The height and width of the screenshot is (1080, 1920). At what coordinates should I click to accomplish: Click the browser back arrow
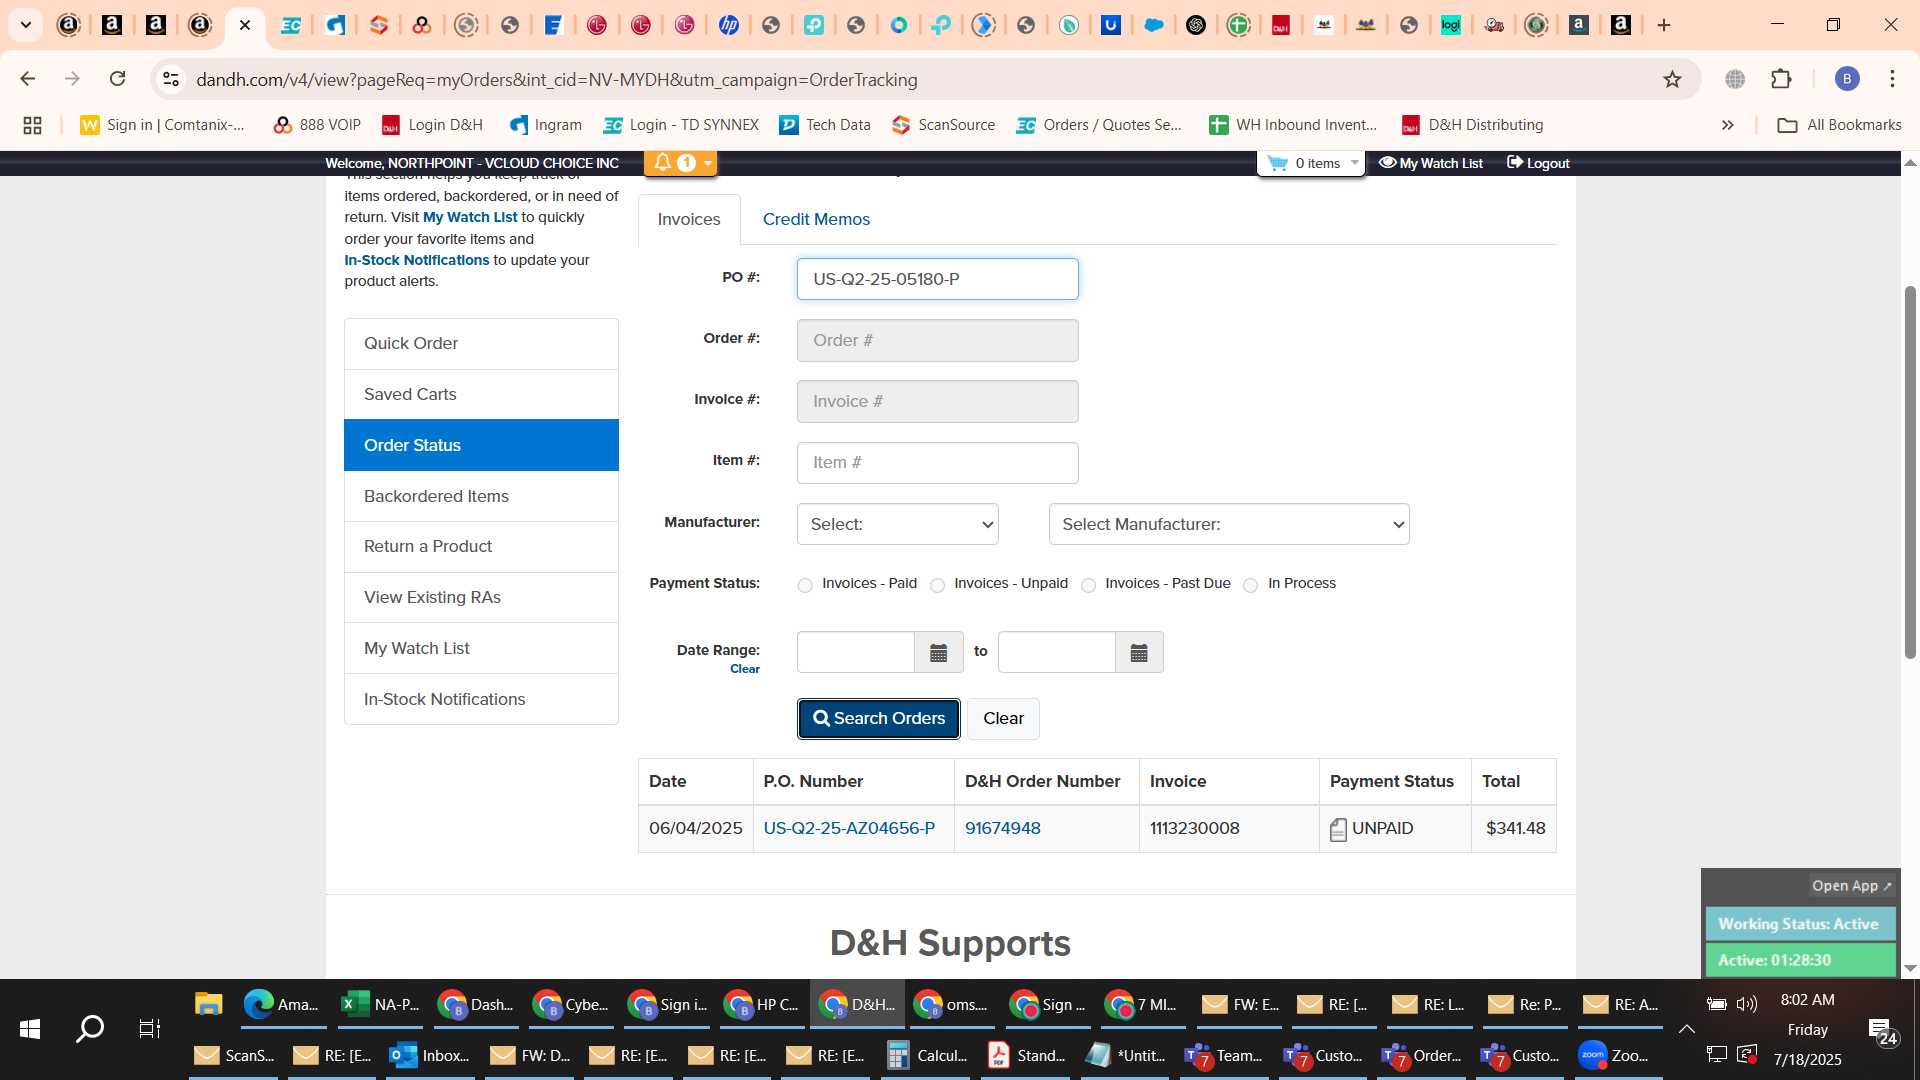tap(28, 79)
